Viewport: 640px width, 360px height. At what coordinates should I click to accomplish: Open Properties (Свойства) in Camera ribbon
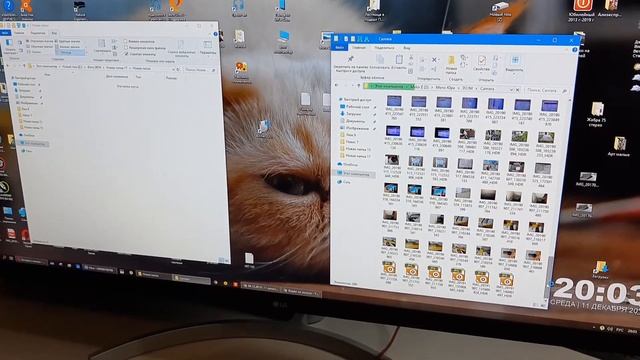tap(482, 63)
